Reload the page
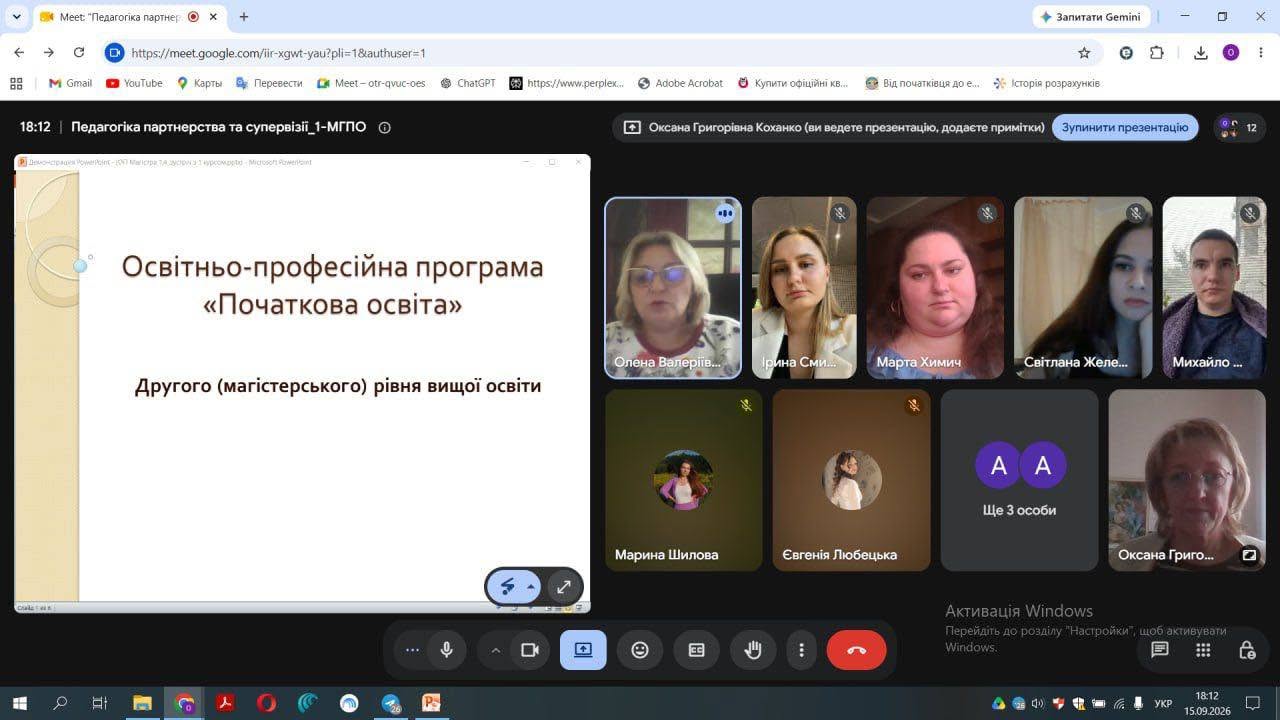The width and height of the screenshot is (1280, 720). click(79, 53)
